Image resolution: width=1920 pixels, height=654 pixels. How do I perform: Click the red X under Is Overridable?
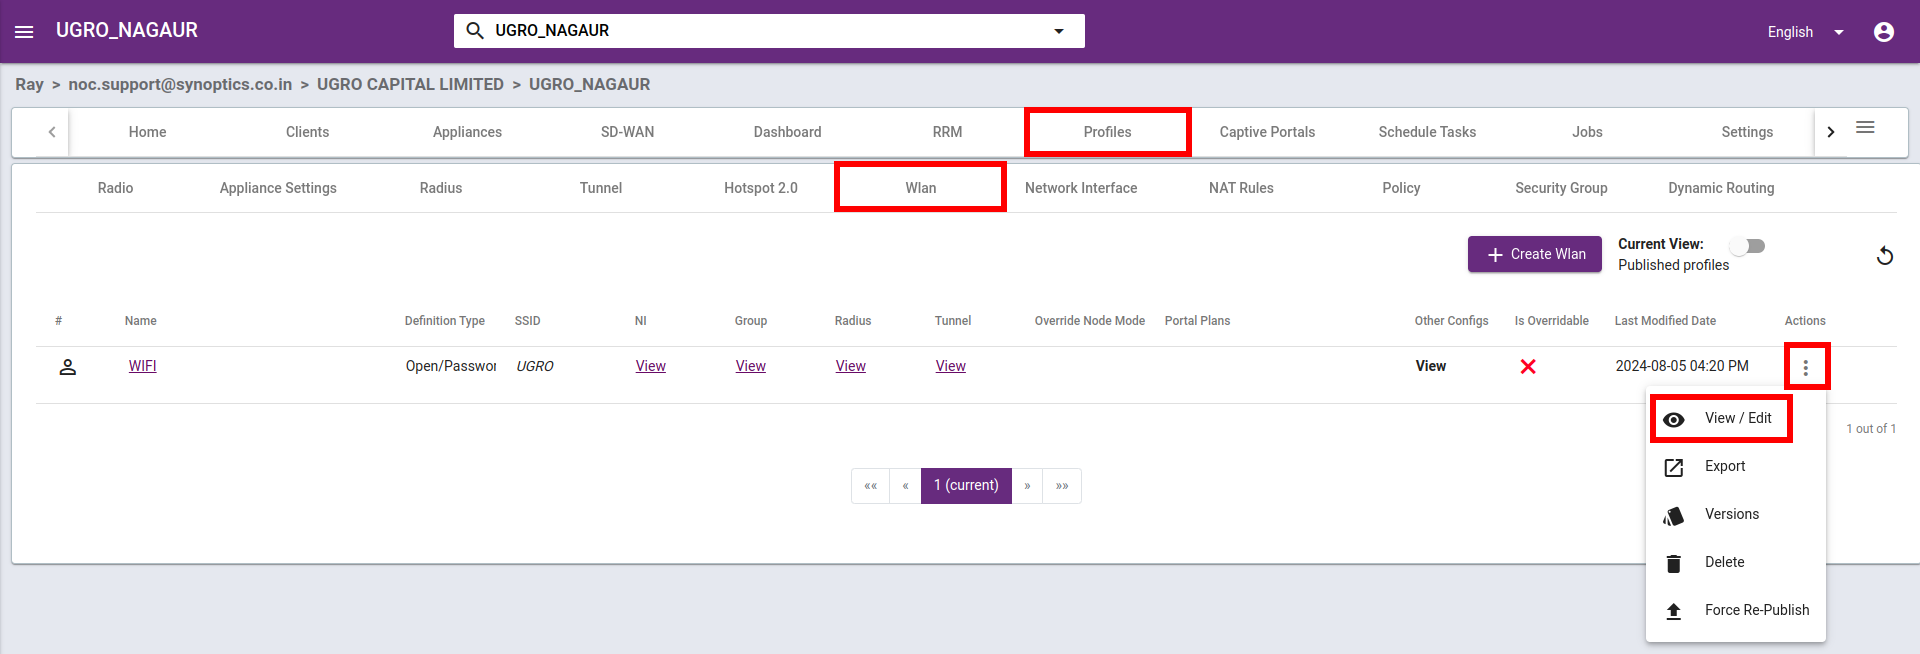(x=1528, y=367)
